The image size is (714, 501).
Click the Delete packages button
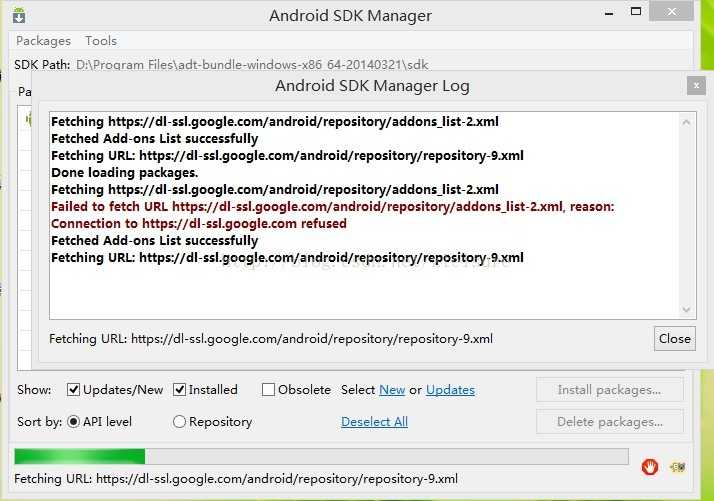pos(610,422)
